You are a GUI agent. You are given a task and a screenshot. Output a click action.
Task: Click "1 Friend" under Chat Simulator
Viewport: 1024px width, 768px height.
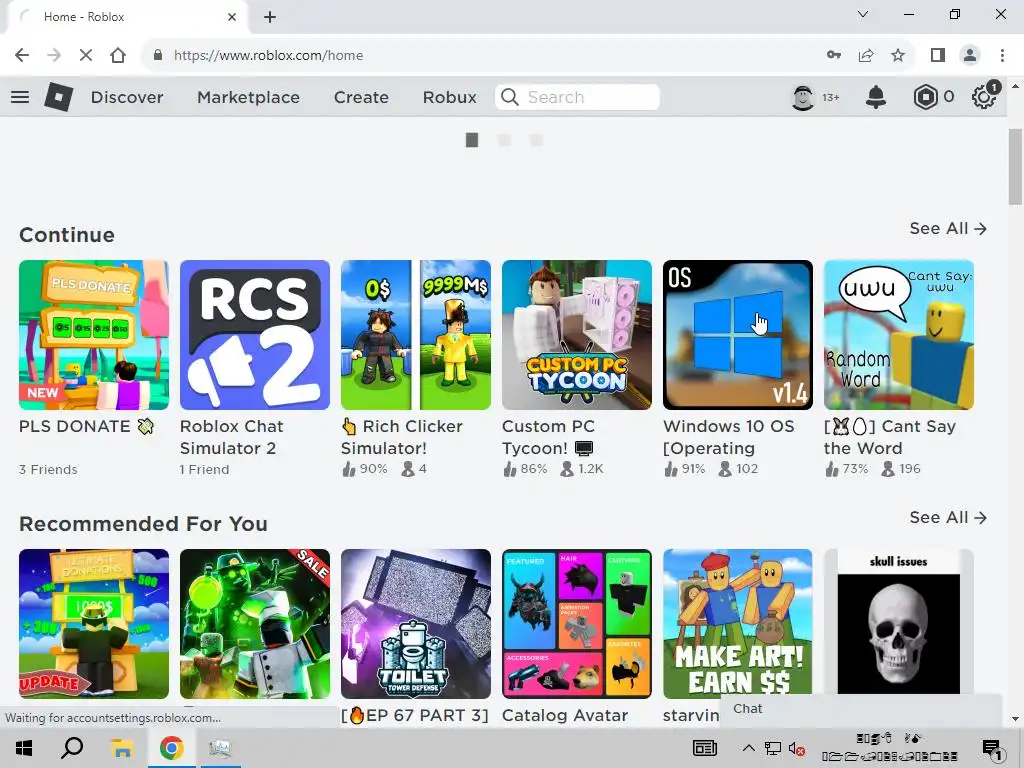pos(204,470)
